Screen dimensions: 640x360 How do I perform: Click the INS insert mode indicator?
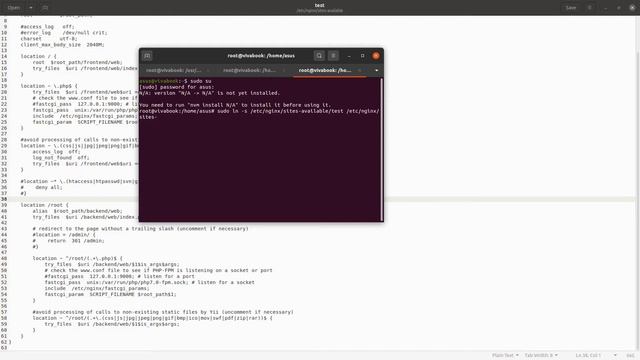coord(630,356)
